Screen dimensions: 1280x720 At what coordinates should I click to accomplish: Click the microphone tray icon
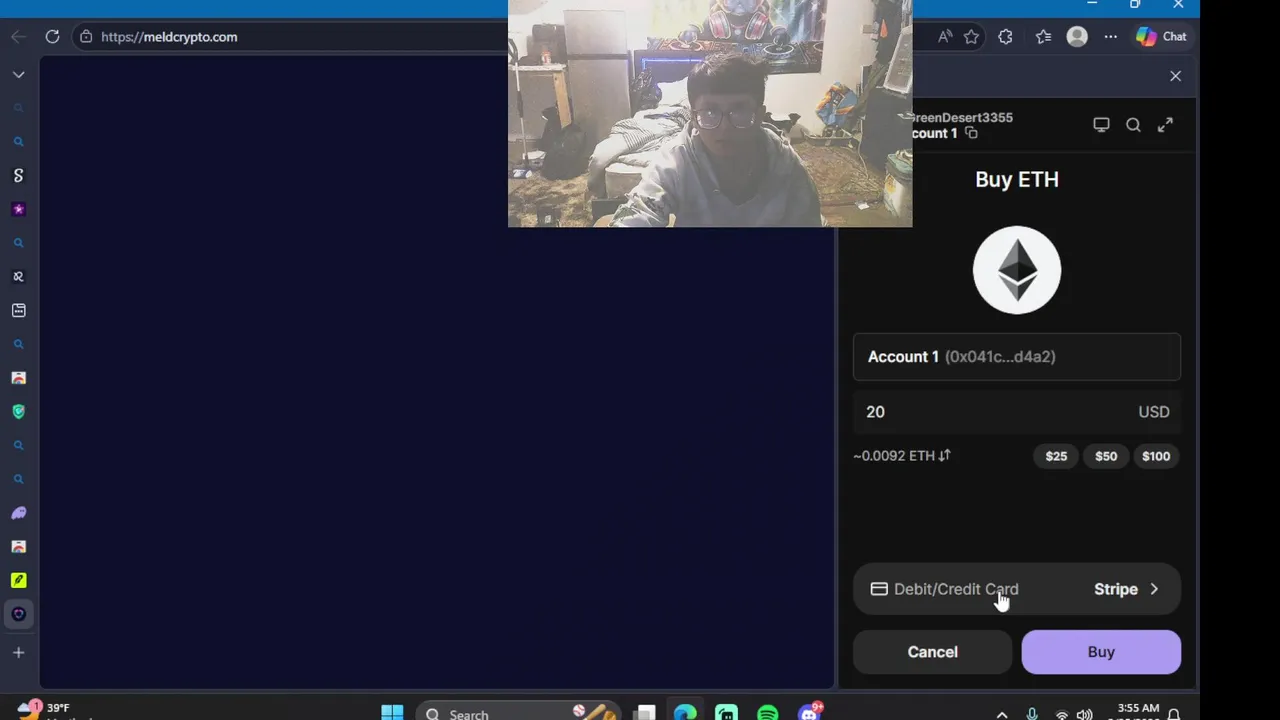[1032, 714]
